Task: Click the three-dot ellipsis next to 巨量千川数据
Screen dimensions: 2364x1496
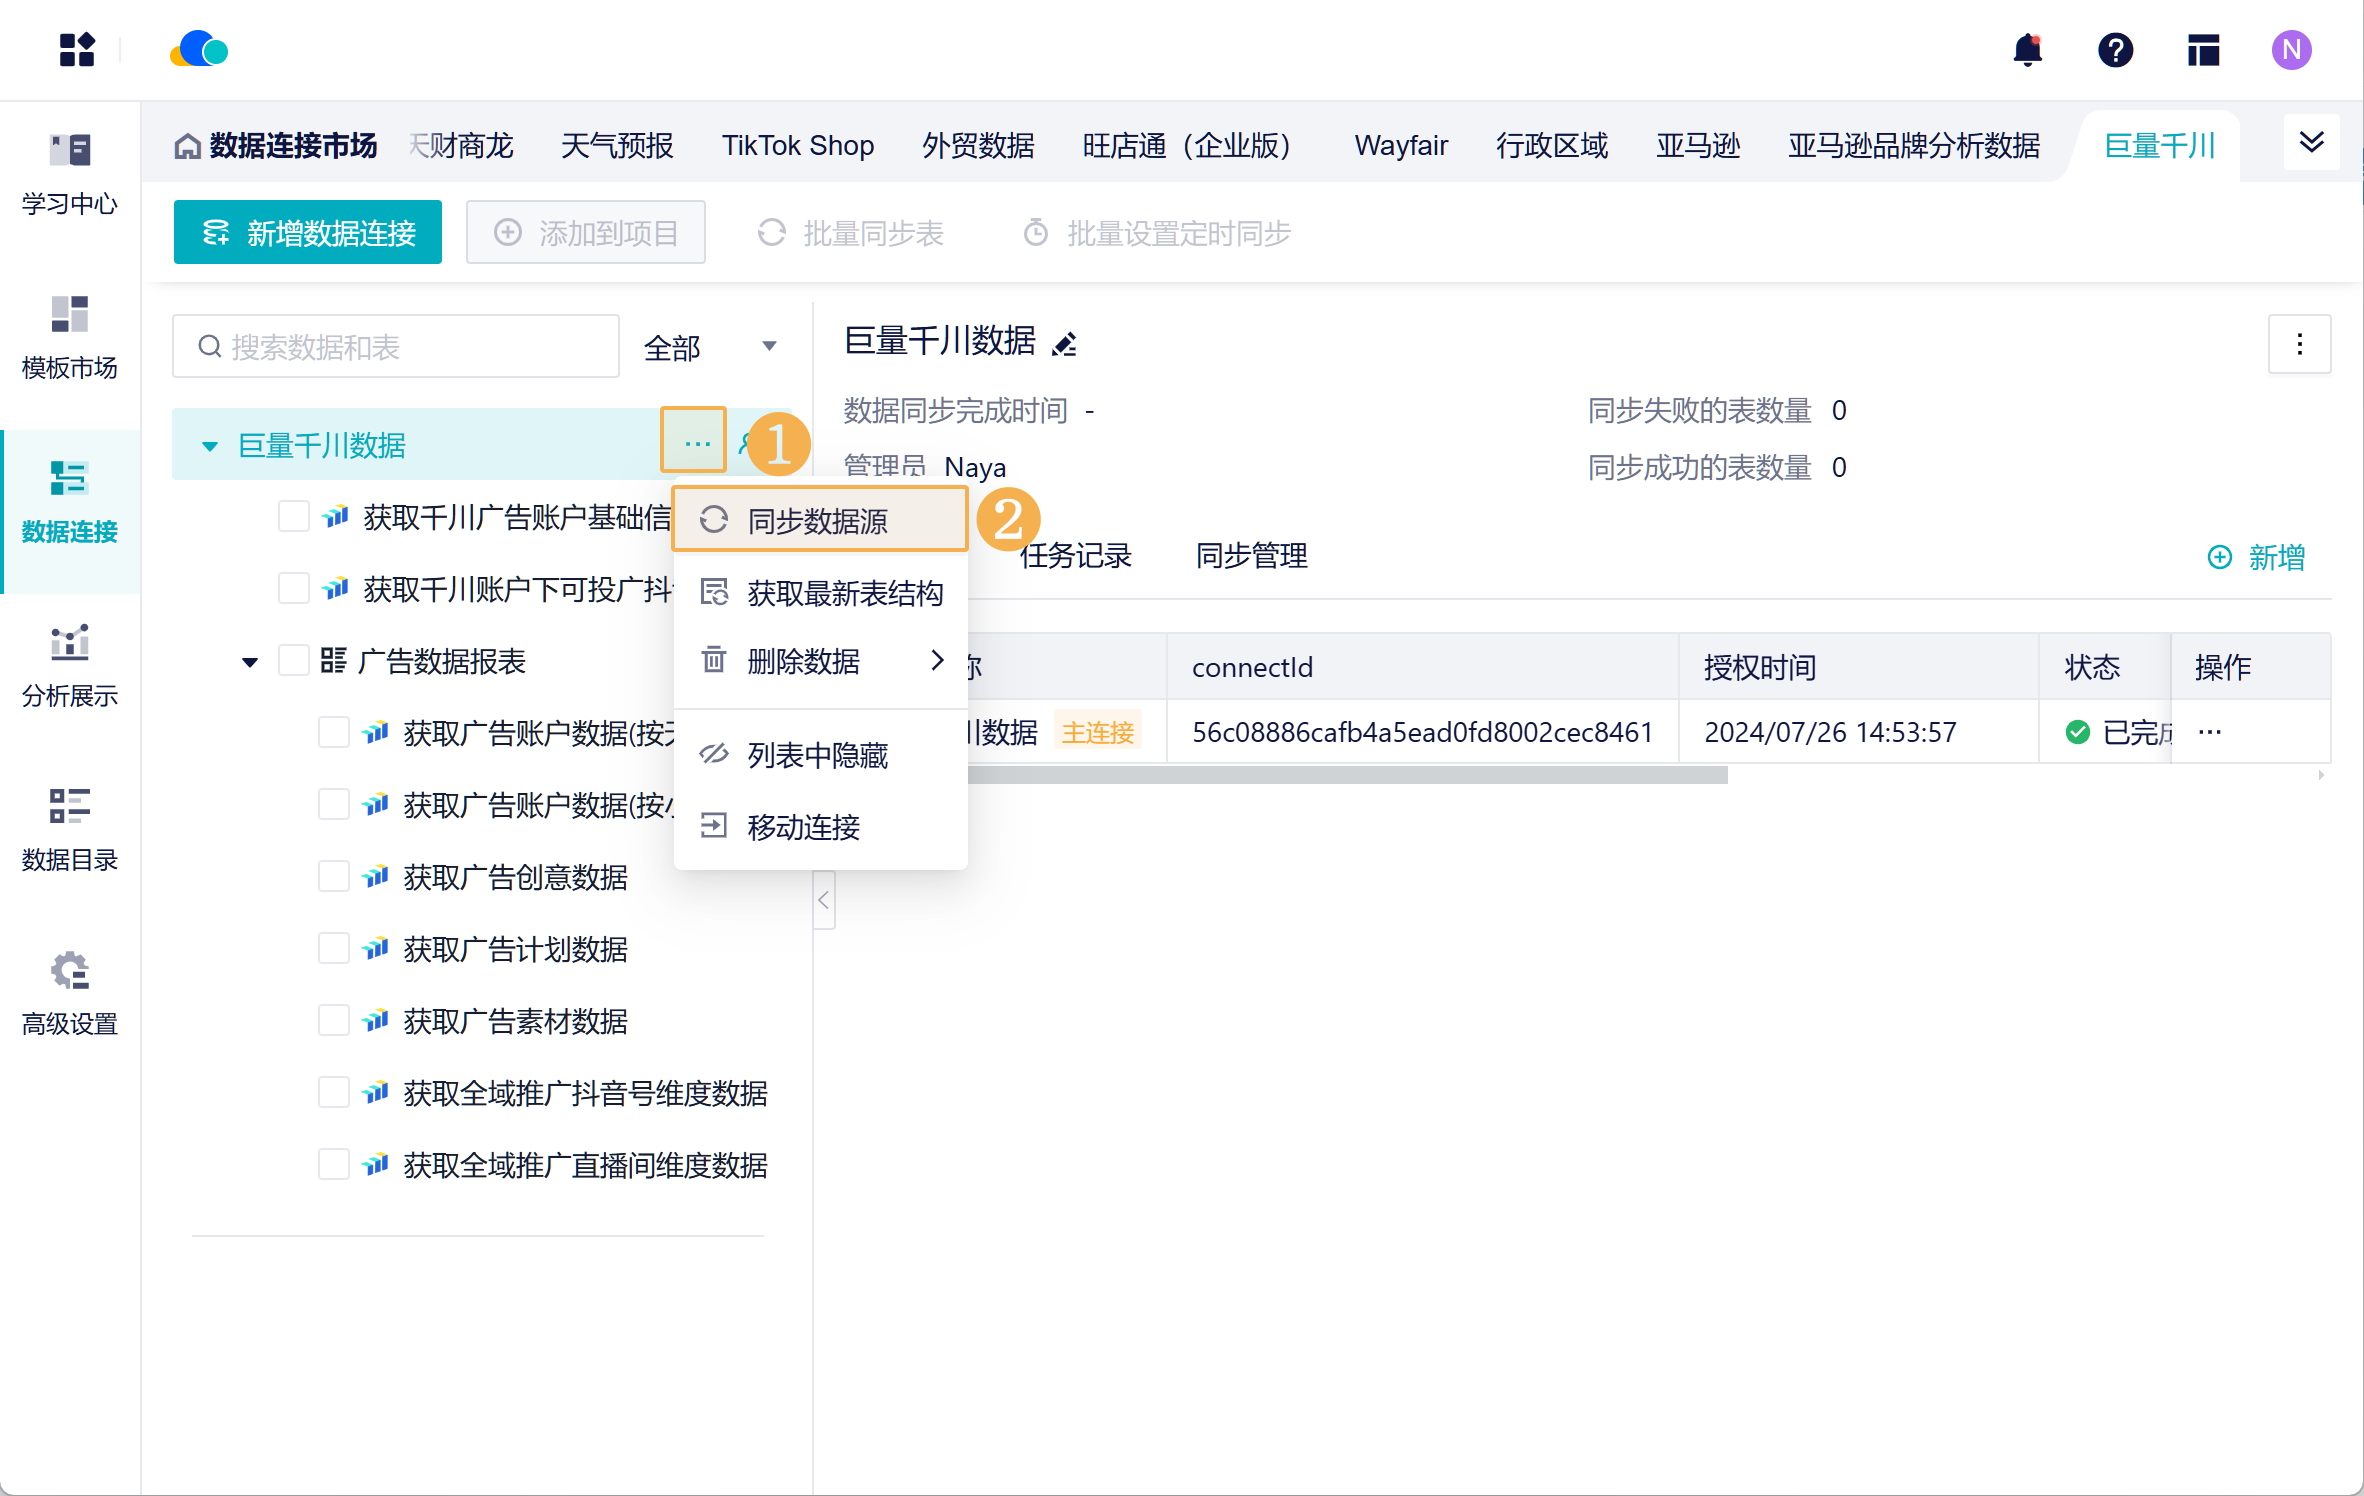Action: point(696,442)
